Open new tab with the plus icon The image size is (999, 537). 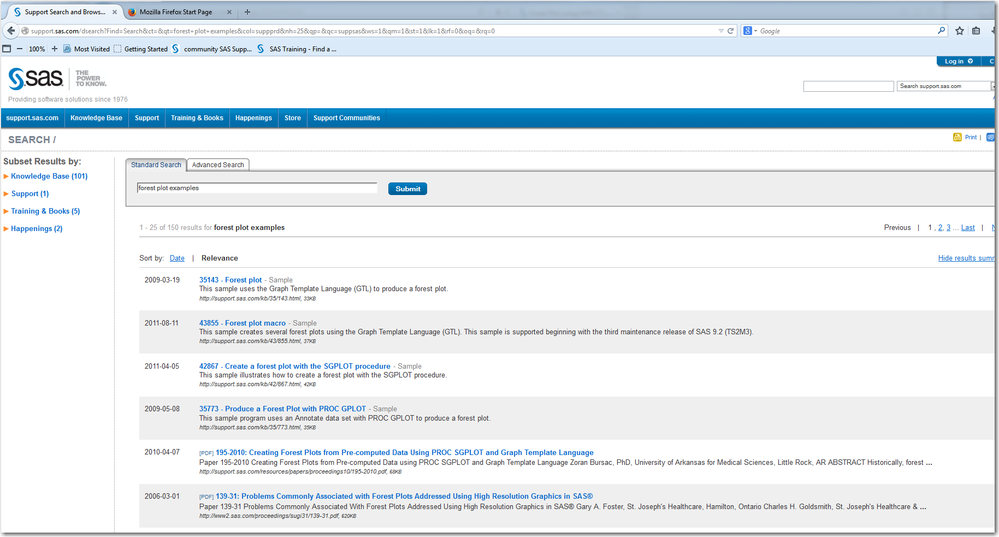(x=247, y=11)
